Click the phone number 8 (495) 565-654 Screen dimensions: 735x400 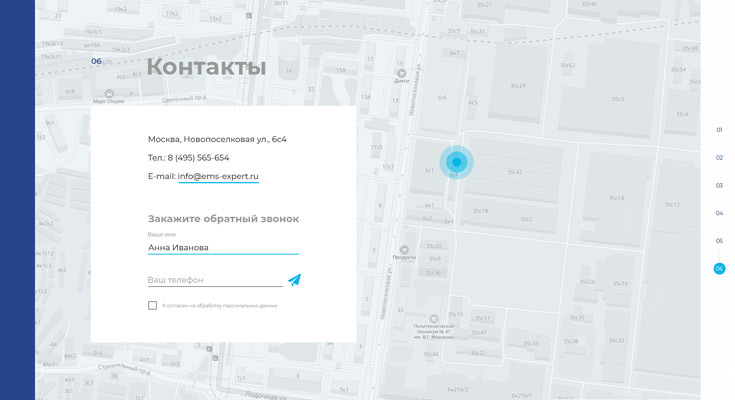click(198, 158)
